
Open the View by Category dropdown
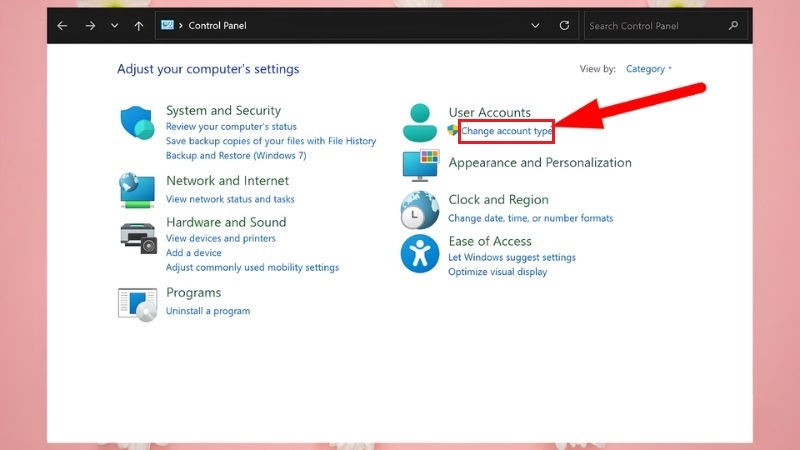(648, 69)
